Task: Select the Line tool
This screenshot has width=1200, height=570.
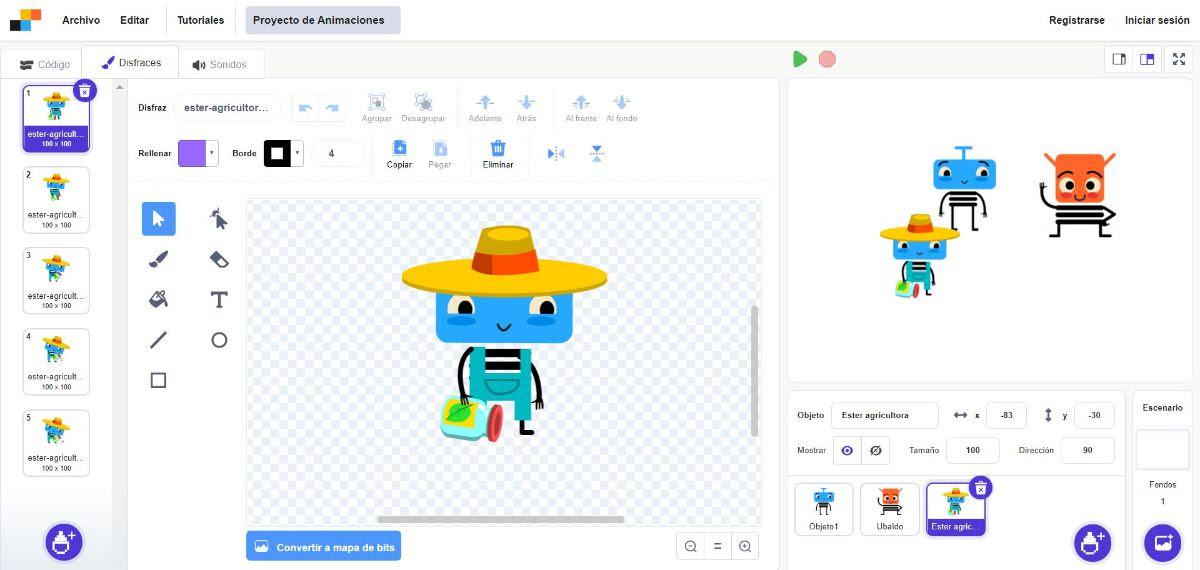Action: 158,340
